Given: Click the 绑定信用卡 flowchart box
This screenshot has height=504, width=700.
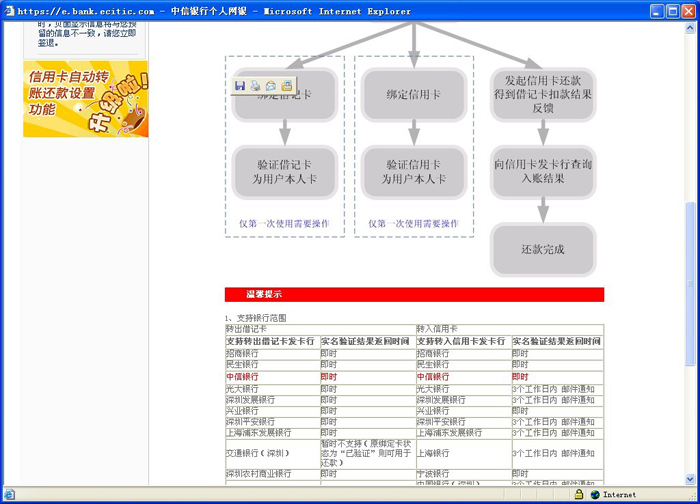Looking at the screenshot, I should 413,95.
